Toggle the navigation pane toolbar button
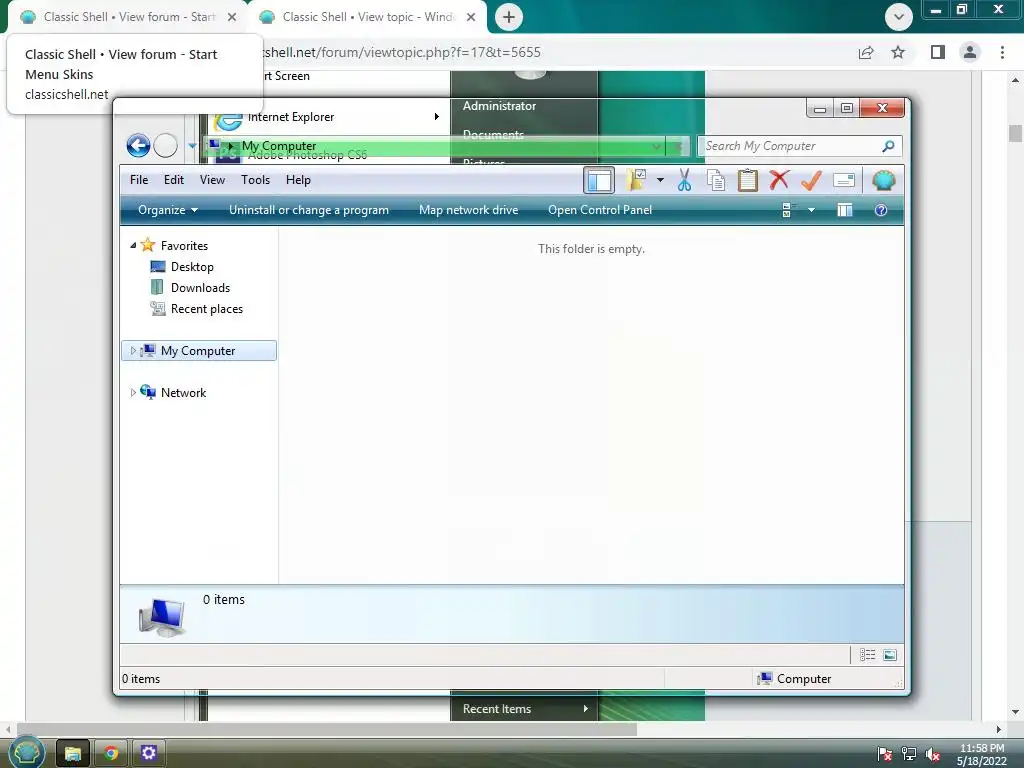Screen dimensions: 1024x768 [598, 180]
